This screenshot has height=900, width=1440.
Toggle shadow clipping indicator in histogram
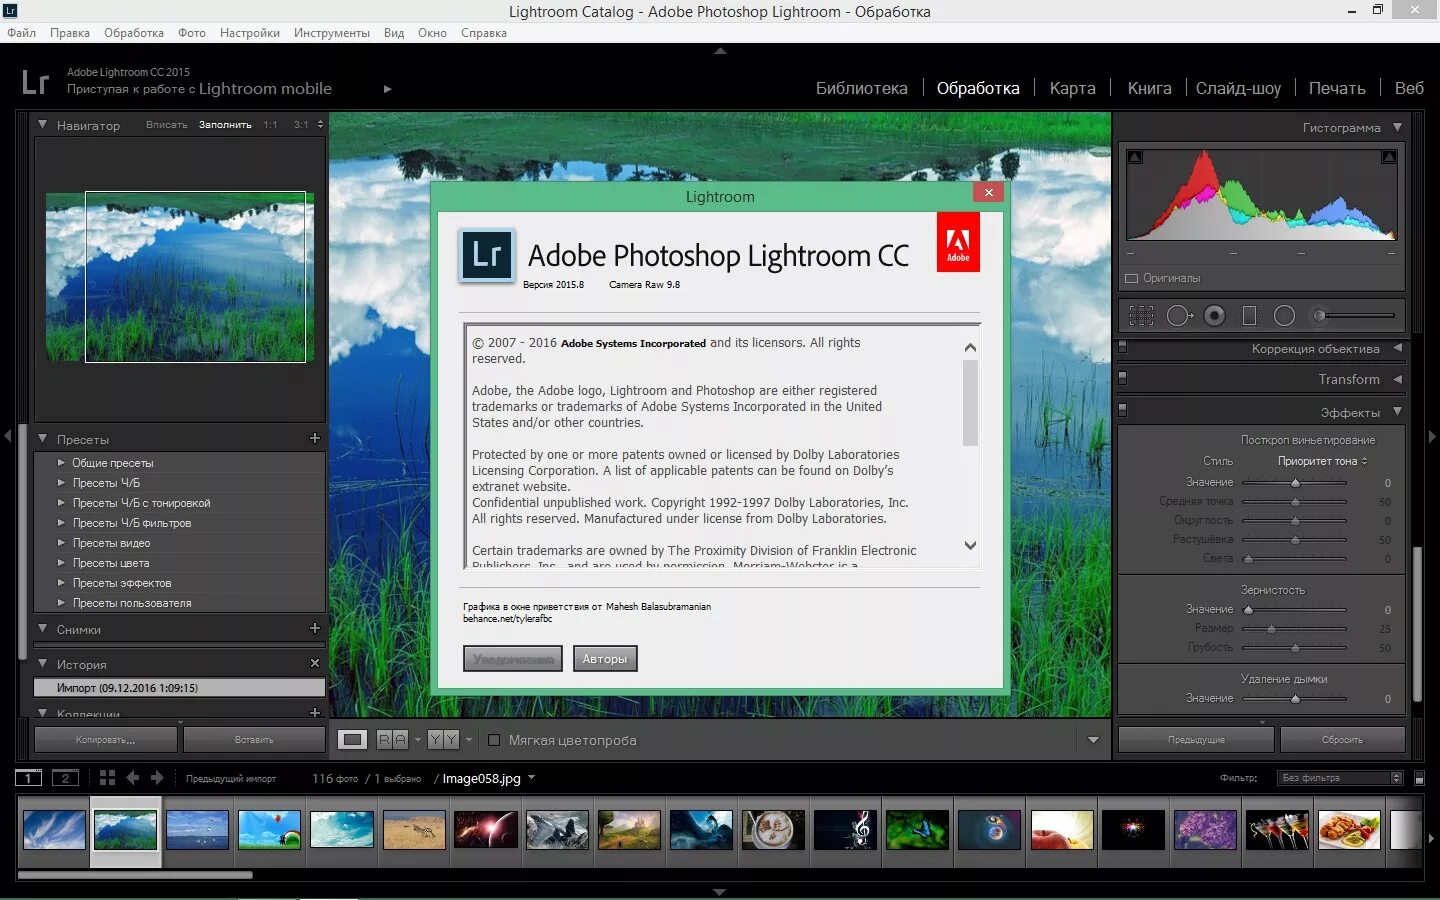pos(1135,157)
